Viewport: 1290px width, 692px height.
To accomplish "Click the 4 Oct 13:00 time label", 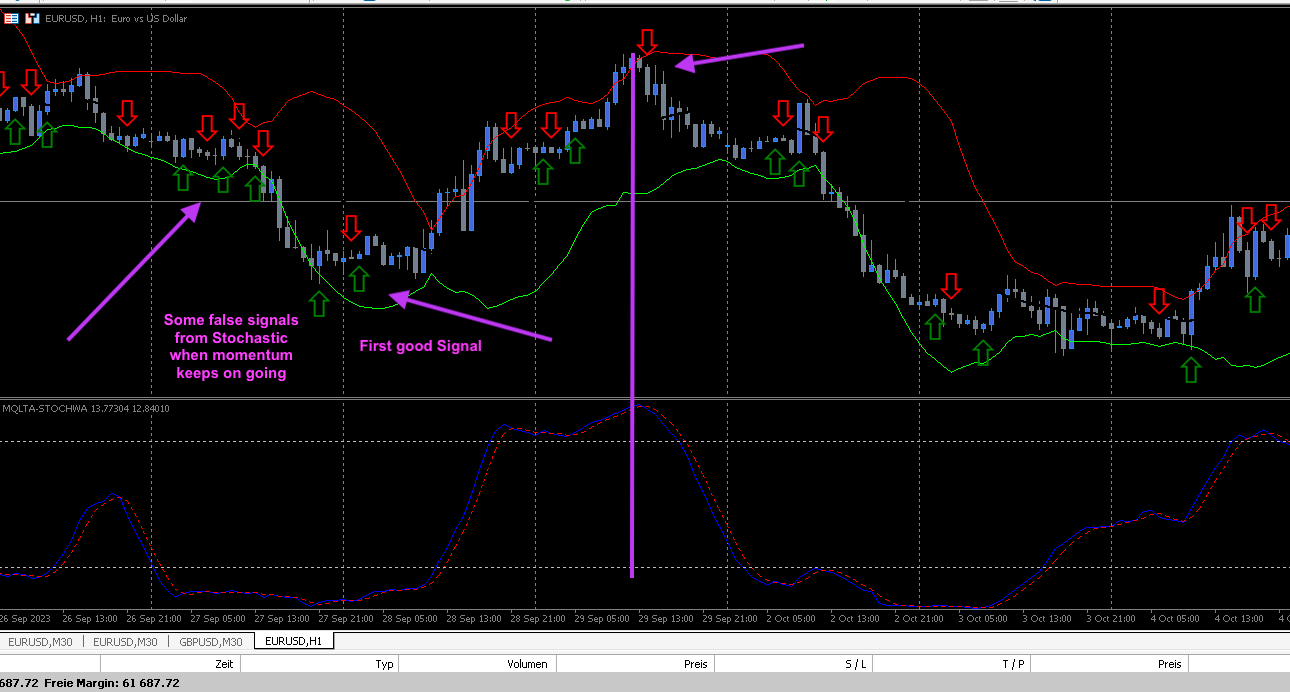I will [x=1240, y=619].
